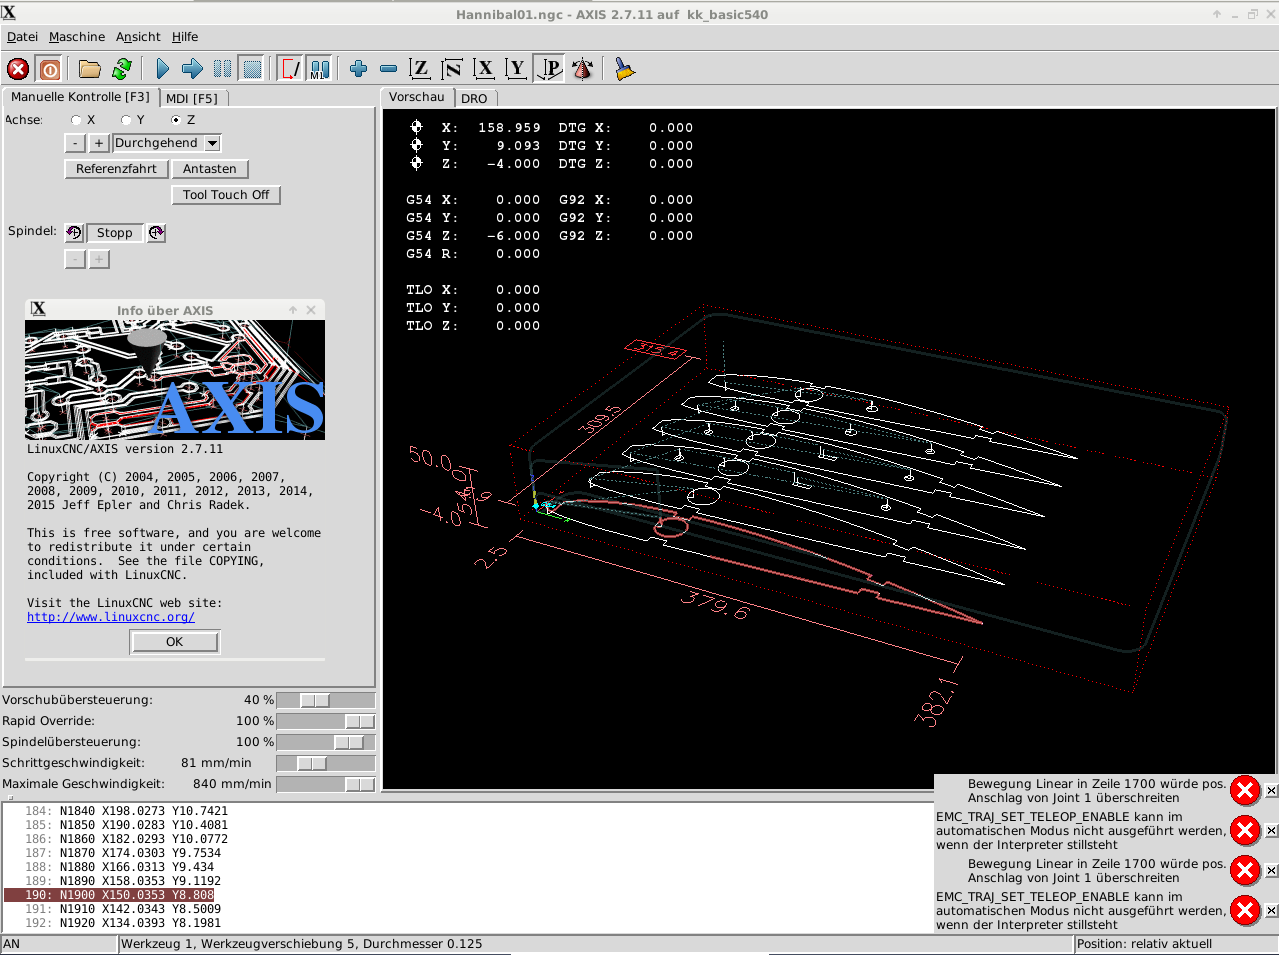Clear live plot with broom icon

tap(625, 69)
